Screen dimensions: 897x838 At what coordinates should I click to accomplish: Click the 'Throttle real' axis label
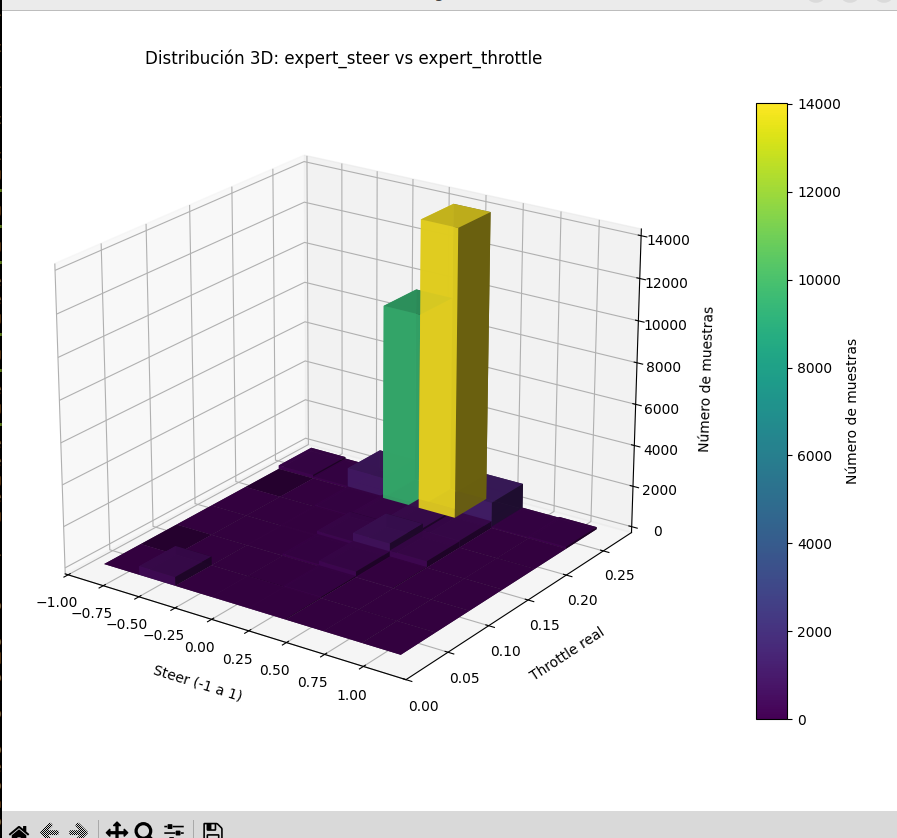[566, 653]
